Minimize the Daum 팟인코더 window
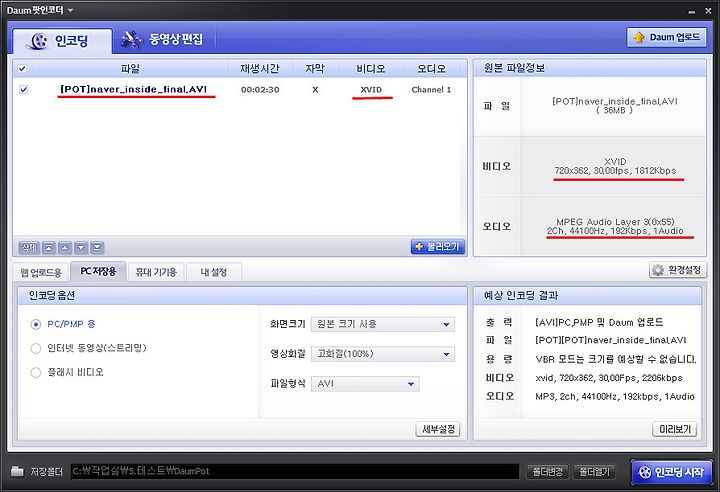This screenshot has width=720, height=492. [x=692, y=11]
